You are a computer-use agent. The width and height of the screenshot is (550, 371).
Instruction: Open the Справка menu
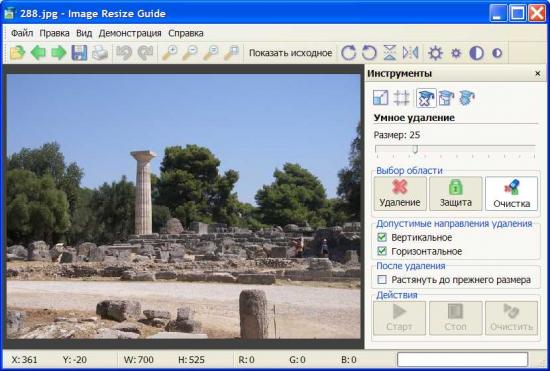186,33
